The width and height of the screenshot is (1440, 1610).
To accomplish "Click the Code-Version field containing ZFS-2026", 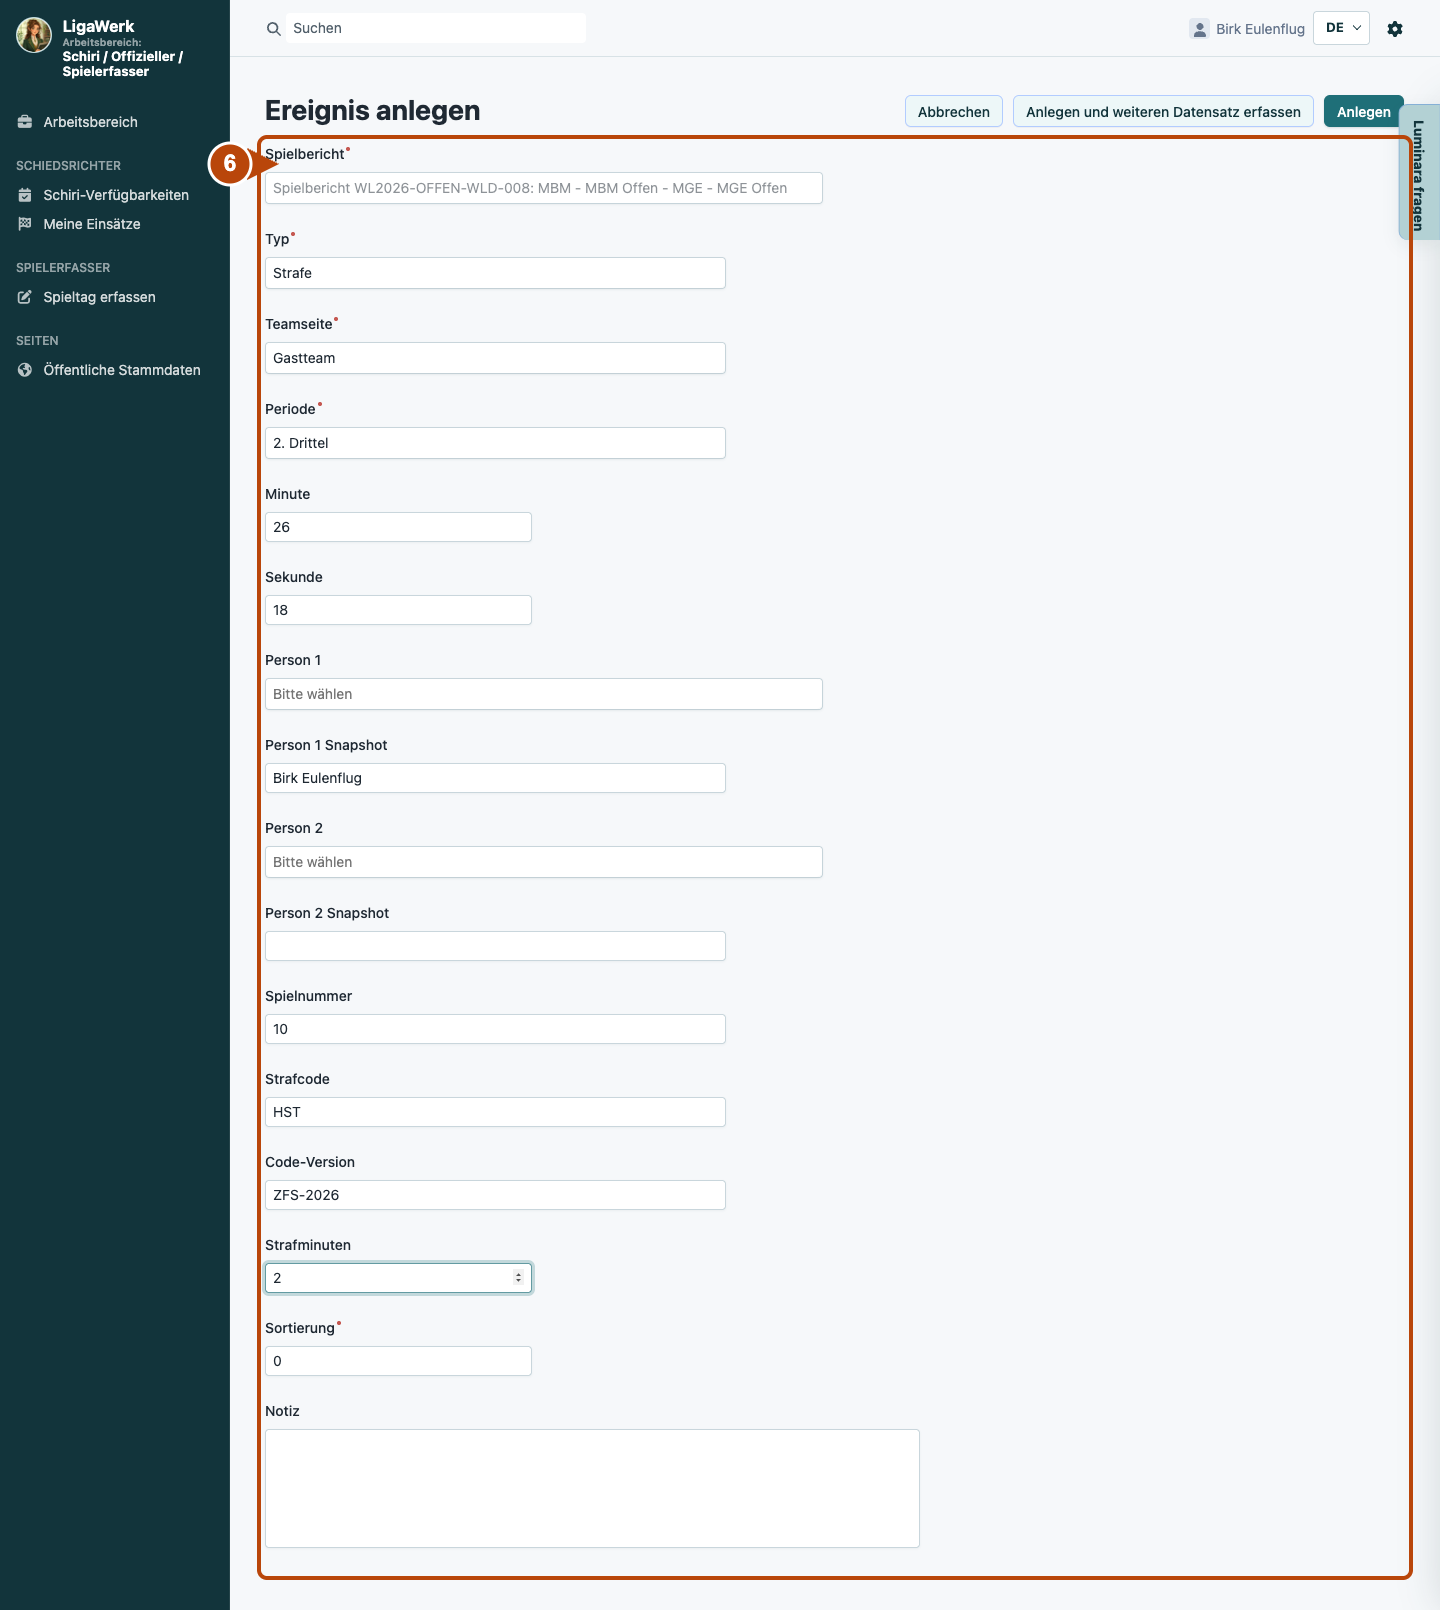I will tap(495, 1195).
